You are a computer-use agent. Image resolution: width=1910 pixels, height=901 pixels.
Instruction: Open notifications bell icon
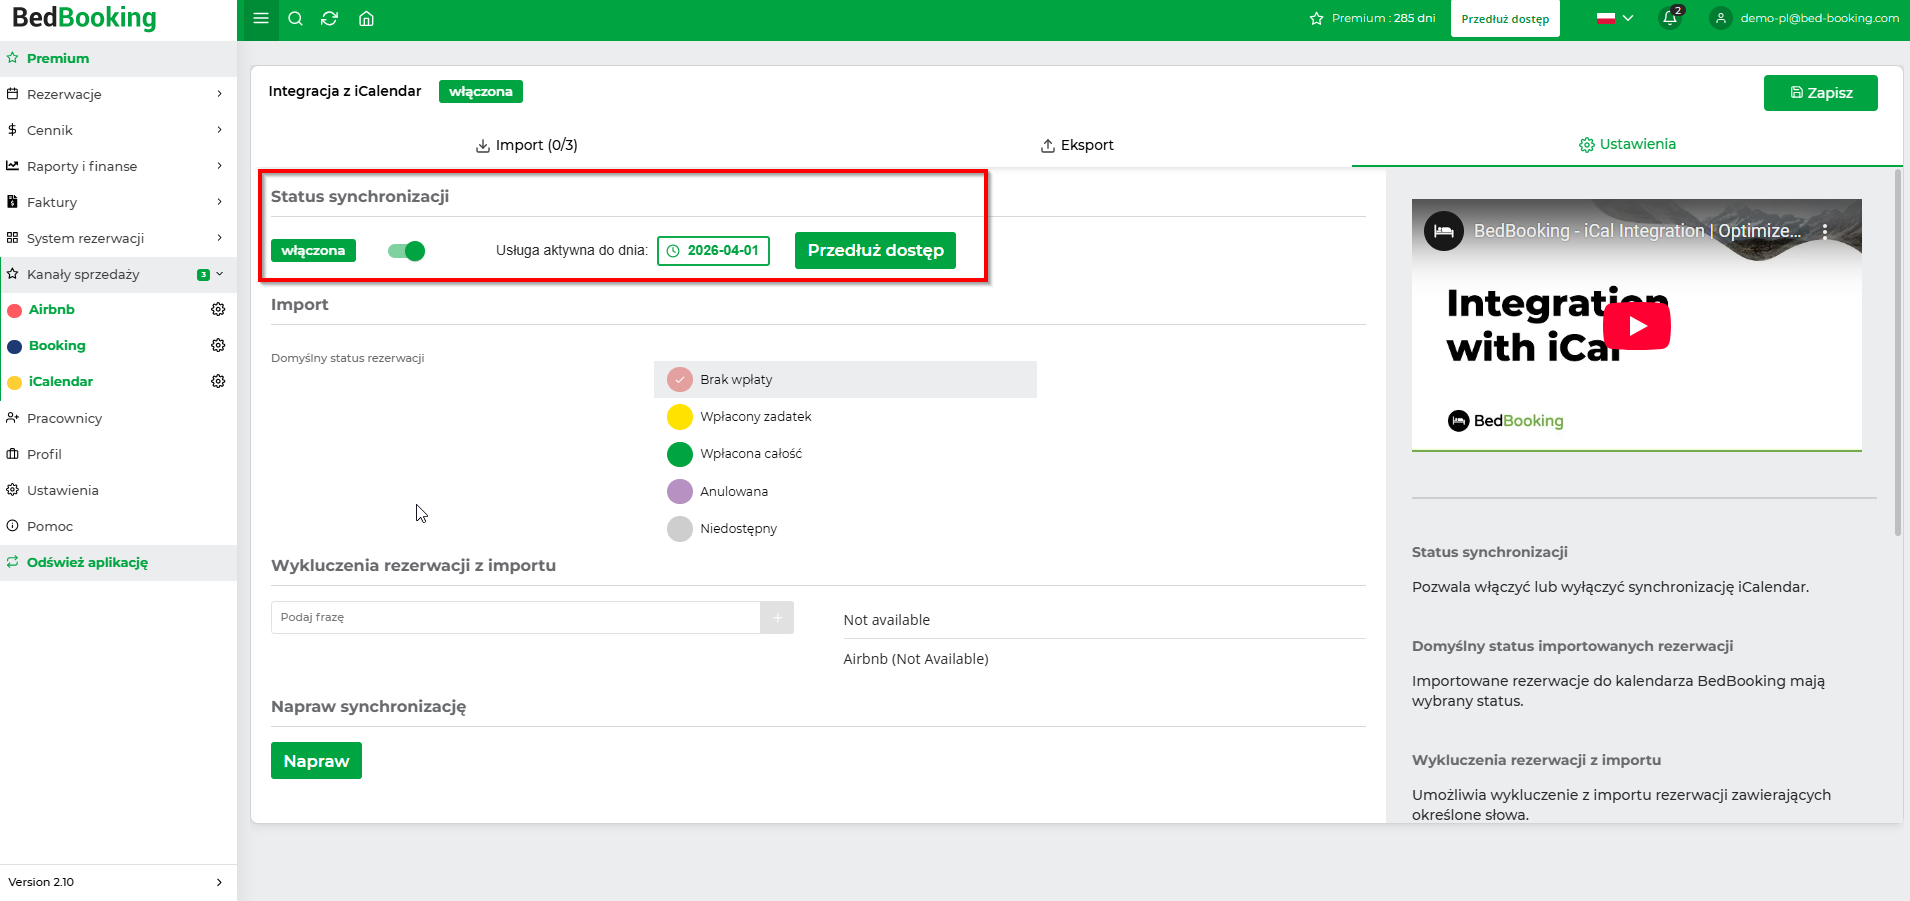pos(1670,18)
